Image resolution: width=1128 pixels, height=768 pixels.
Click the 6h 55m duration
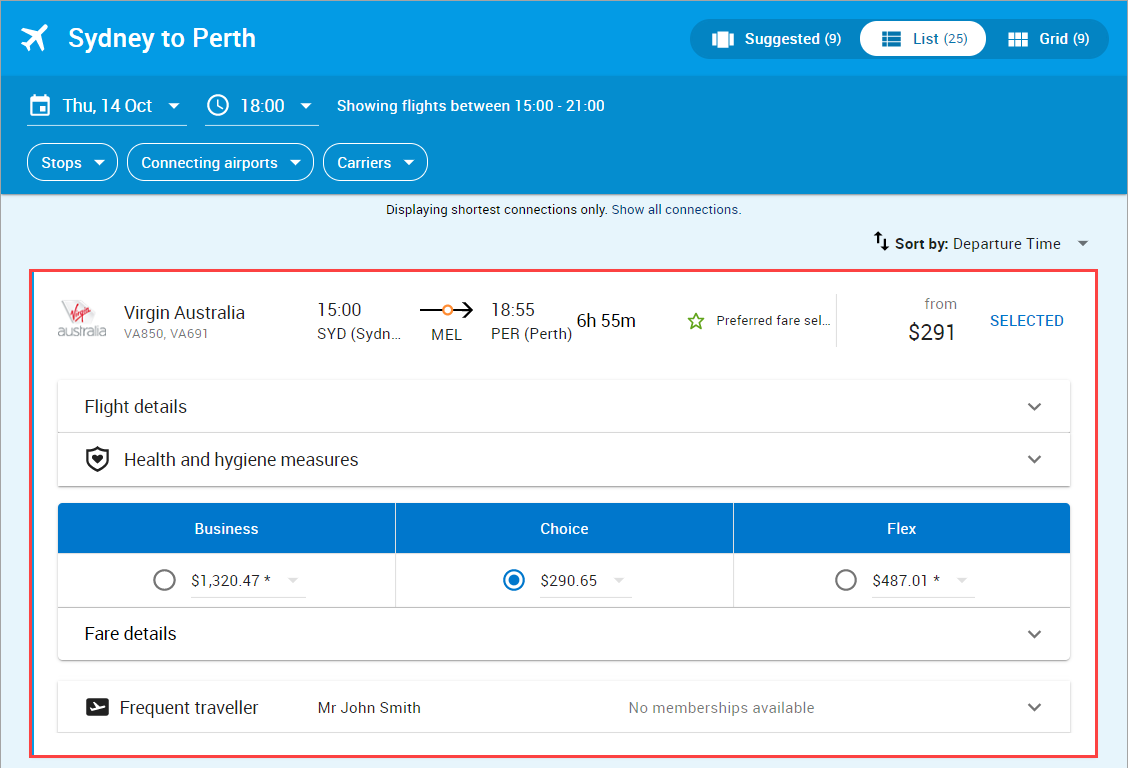(x=606, y=321)
